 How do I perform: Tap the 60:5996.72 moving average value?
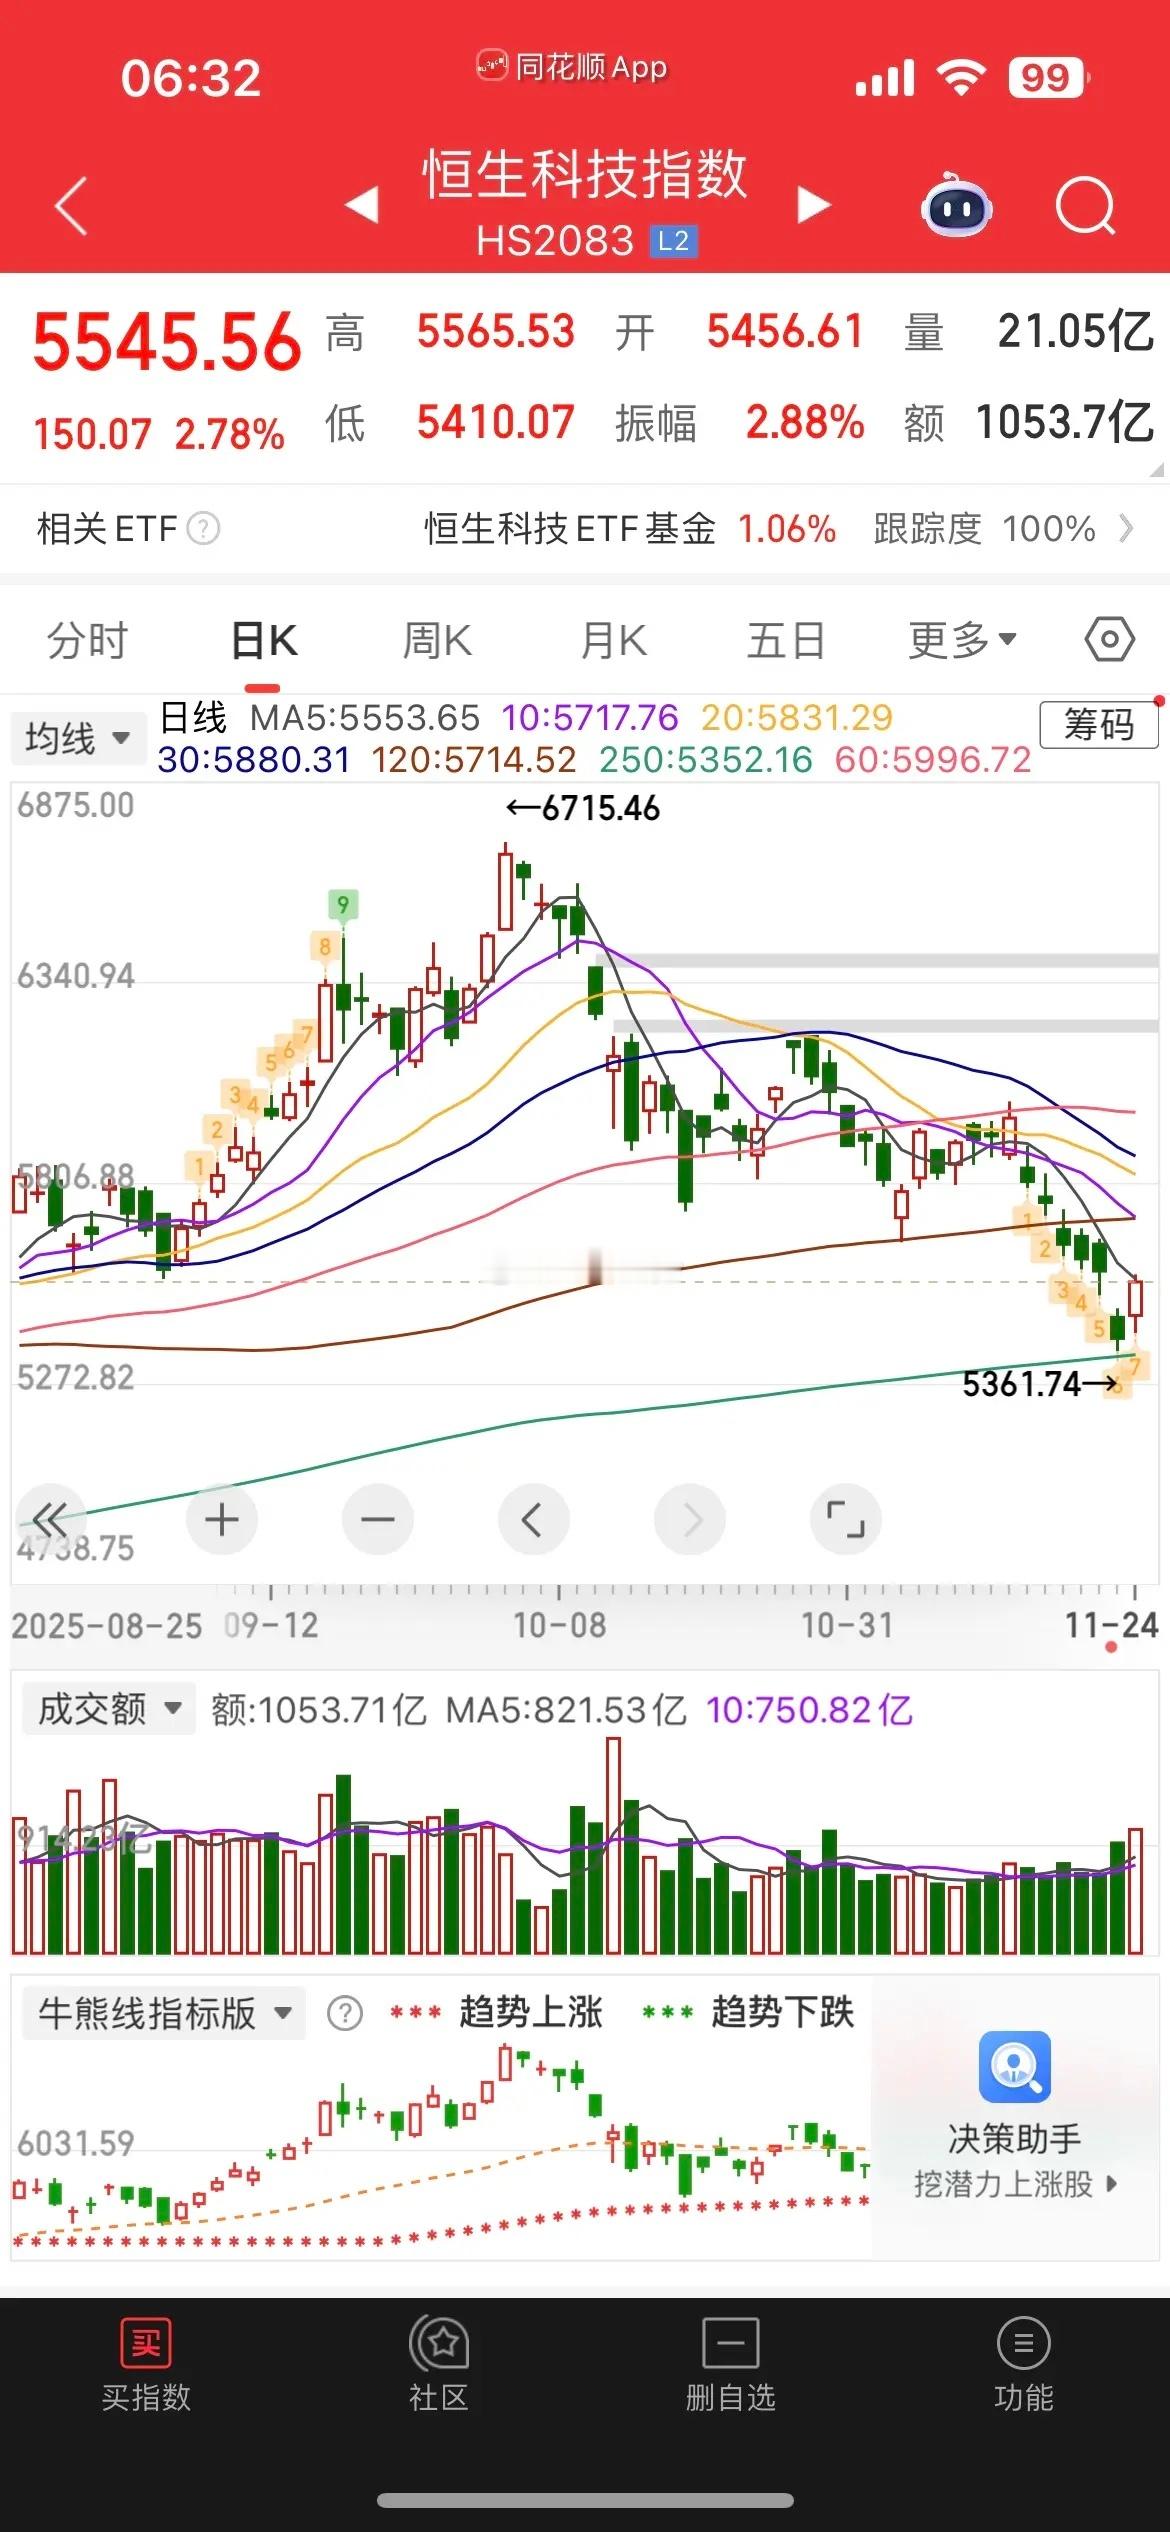[933, 760]
